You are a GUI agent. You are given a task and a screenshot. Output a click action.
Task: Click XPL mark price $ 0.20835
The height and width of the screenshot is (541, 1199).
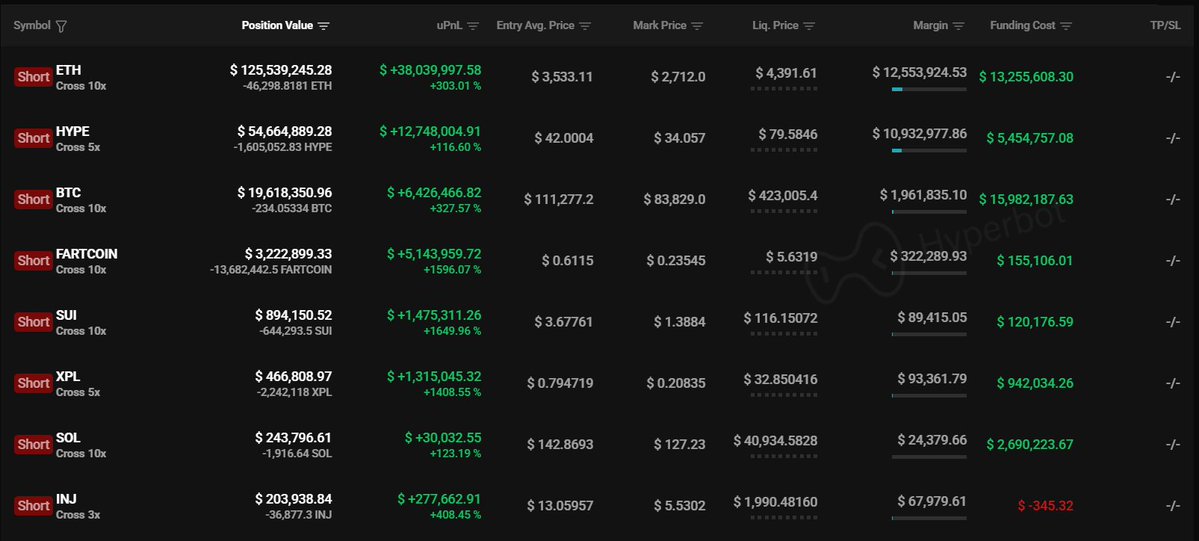point(676,383)
